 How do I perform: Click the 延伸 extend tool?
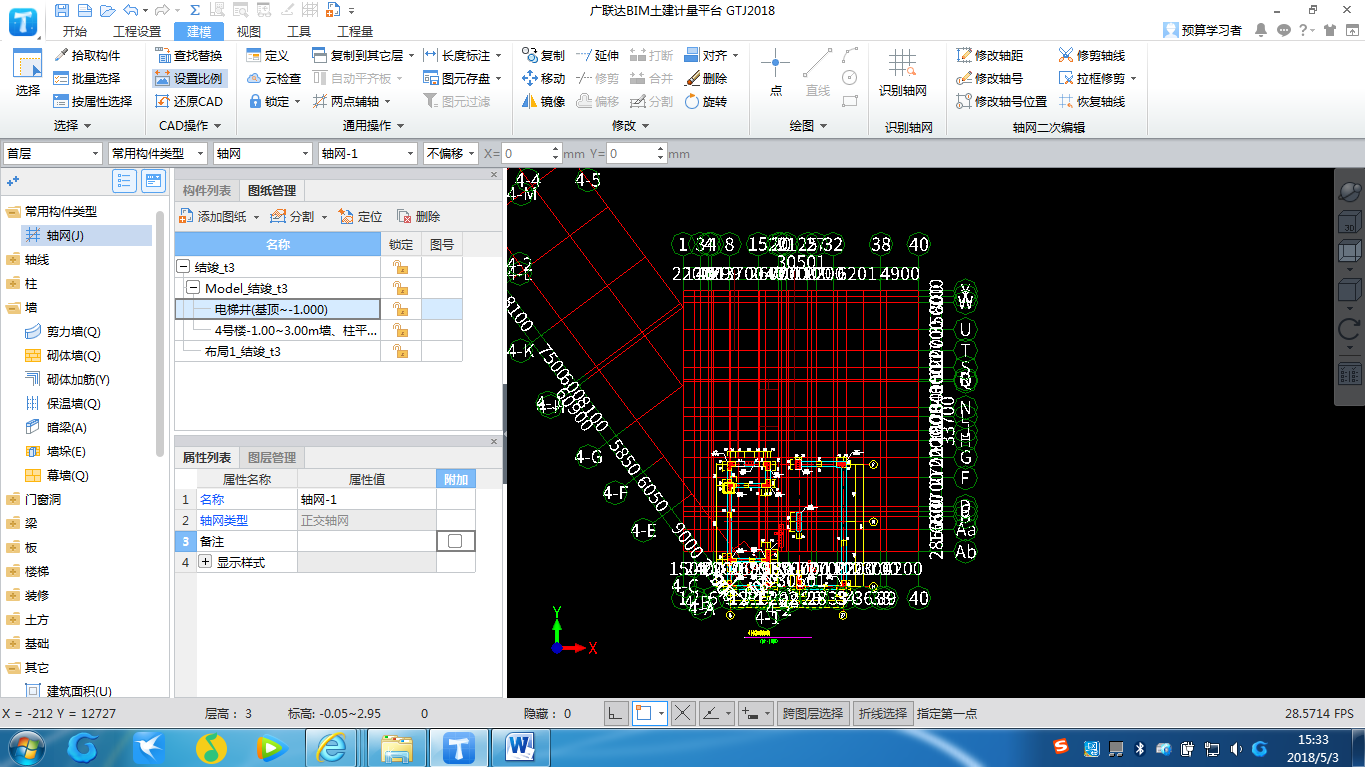pyautogui.click(x=597, y=55)
